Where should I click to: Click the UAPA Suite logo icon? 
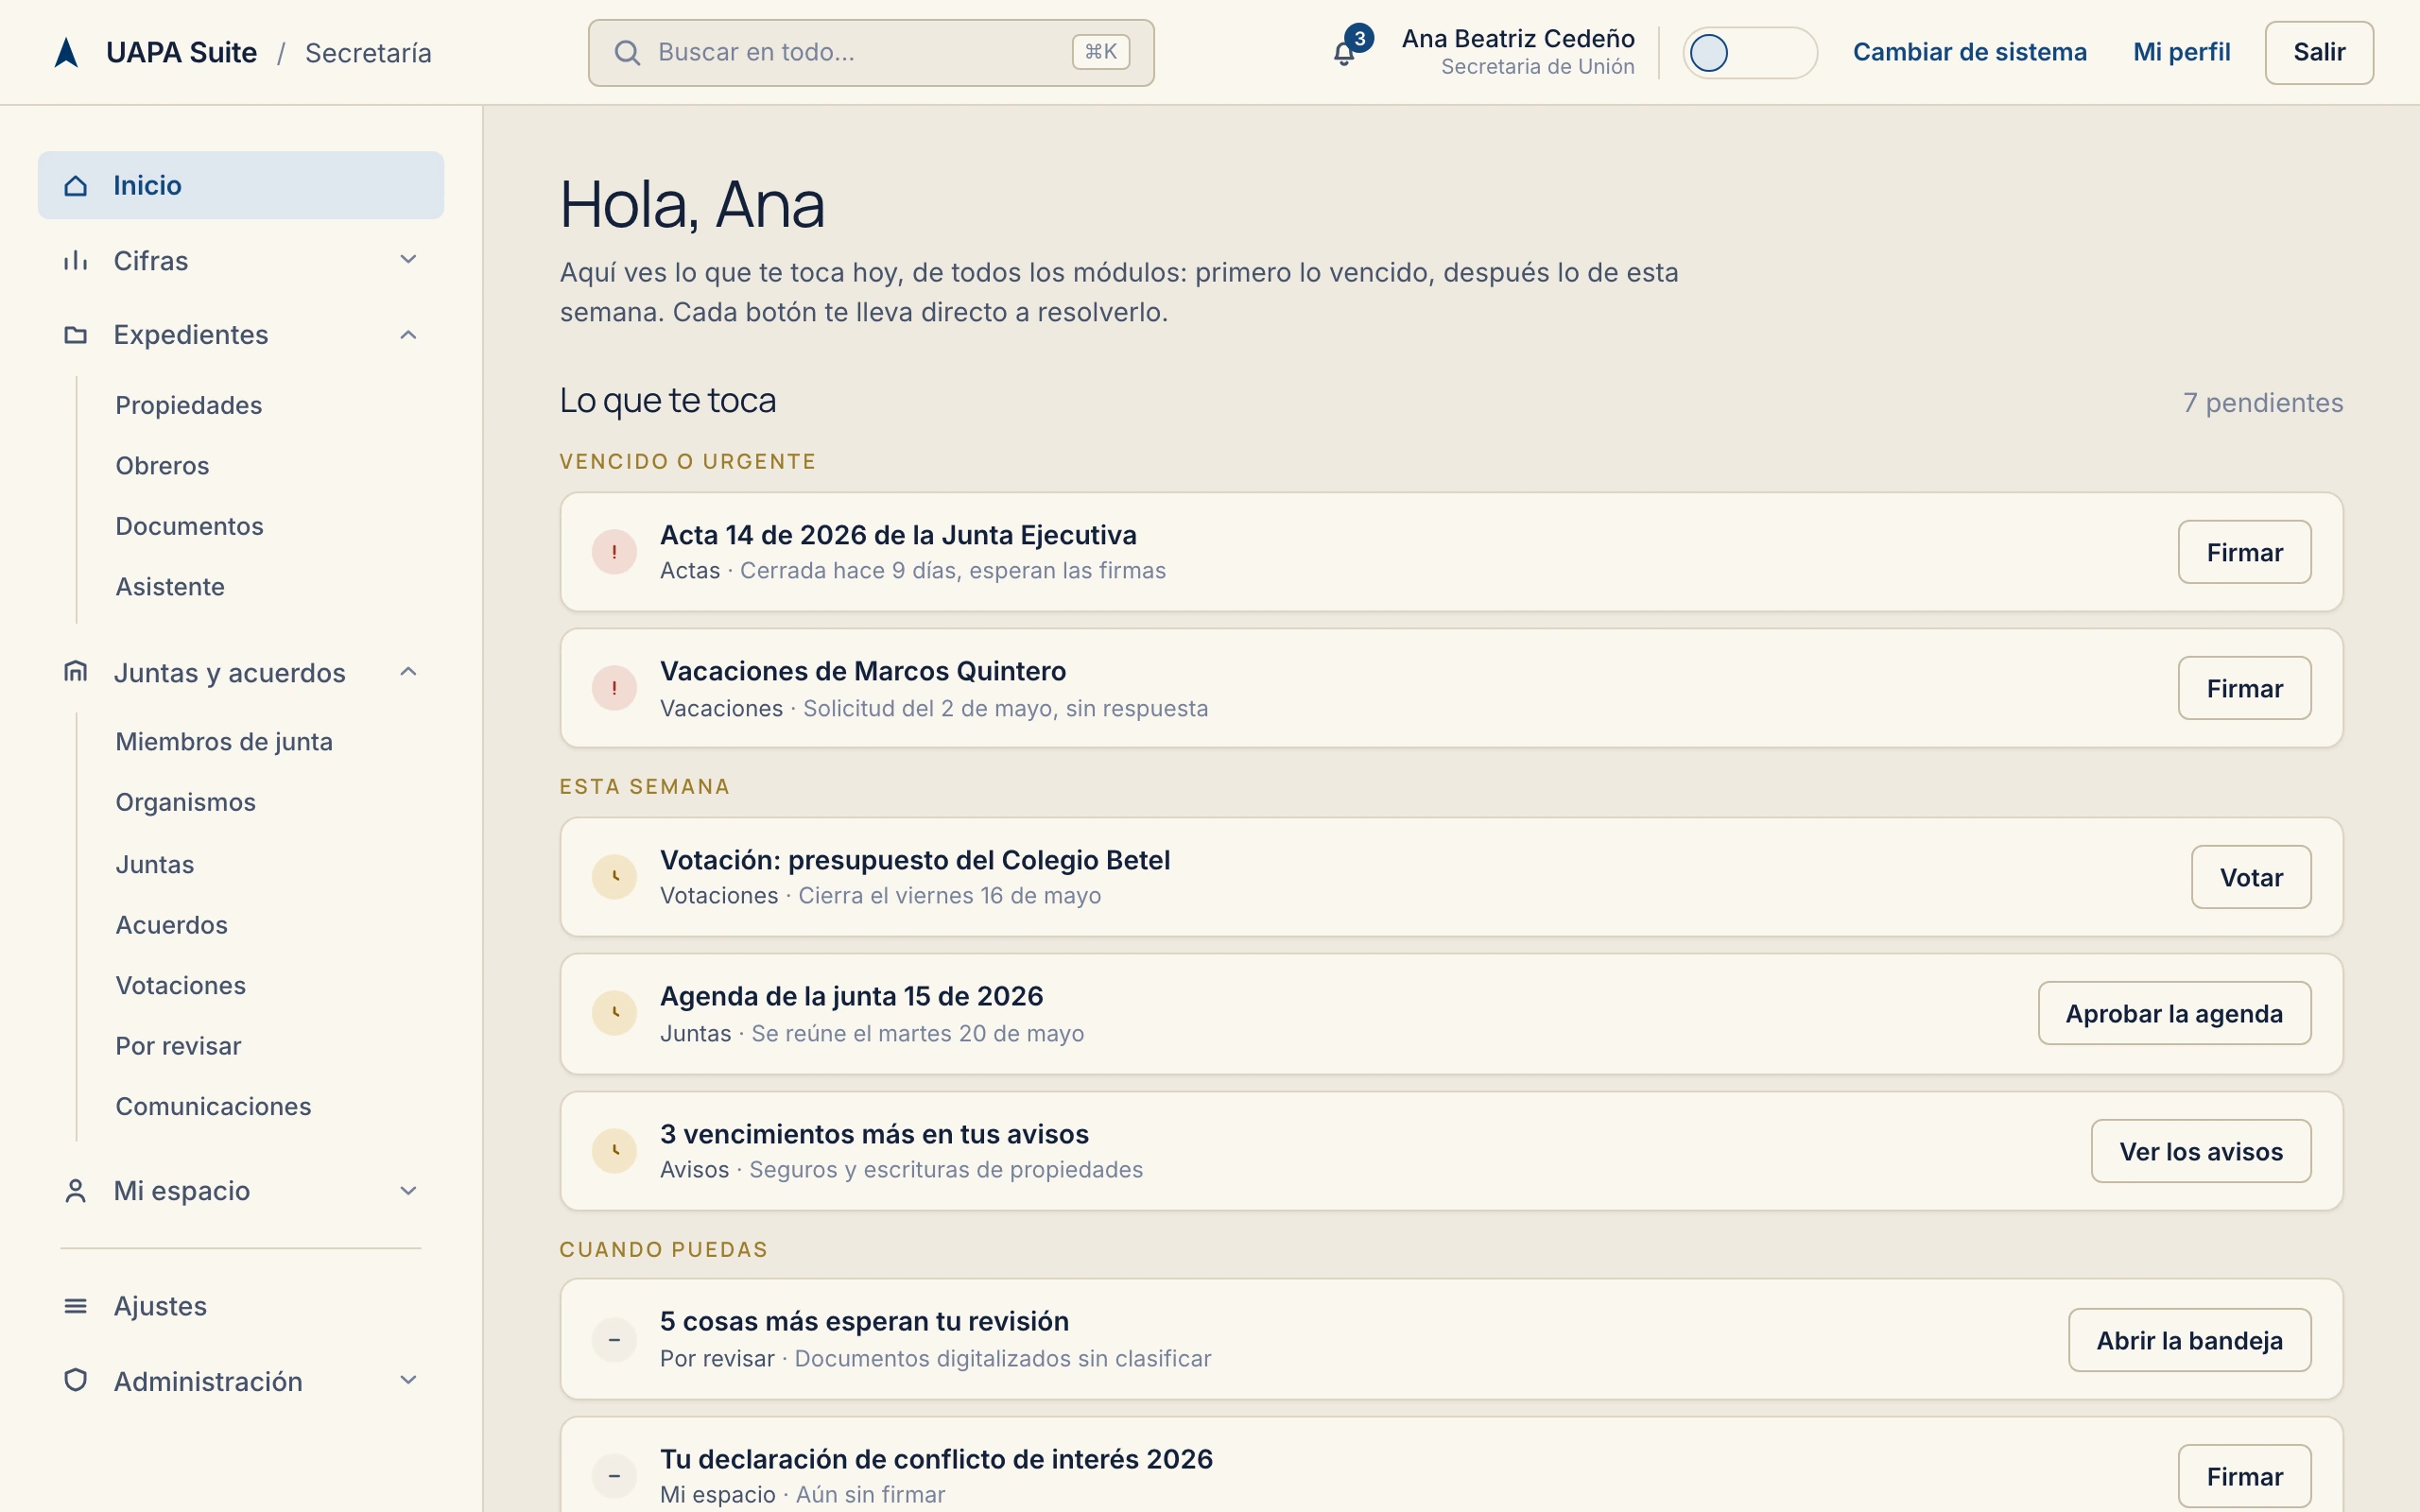coord(66,52)
